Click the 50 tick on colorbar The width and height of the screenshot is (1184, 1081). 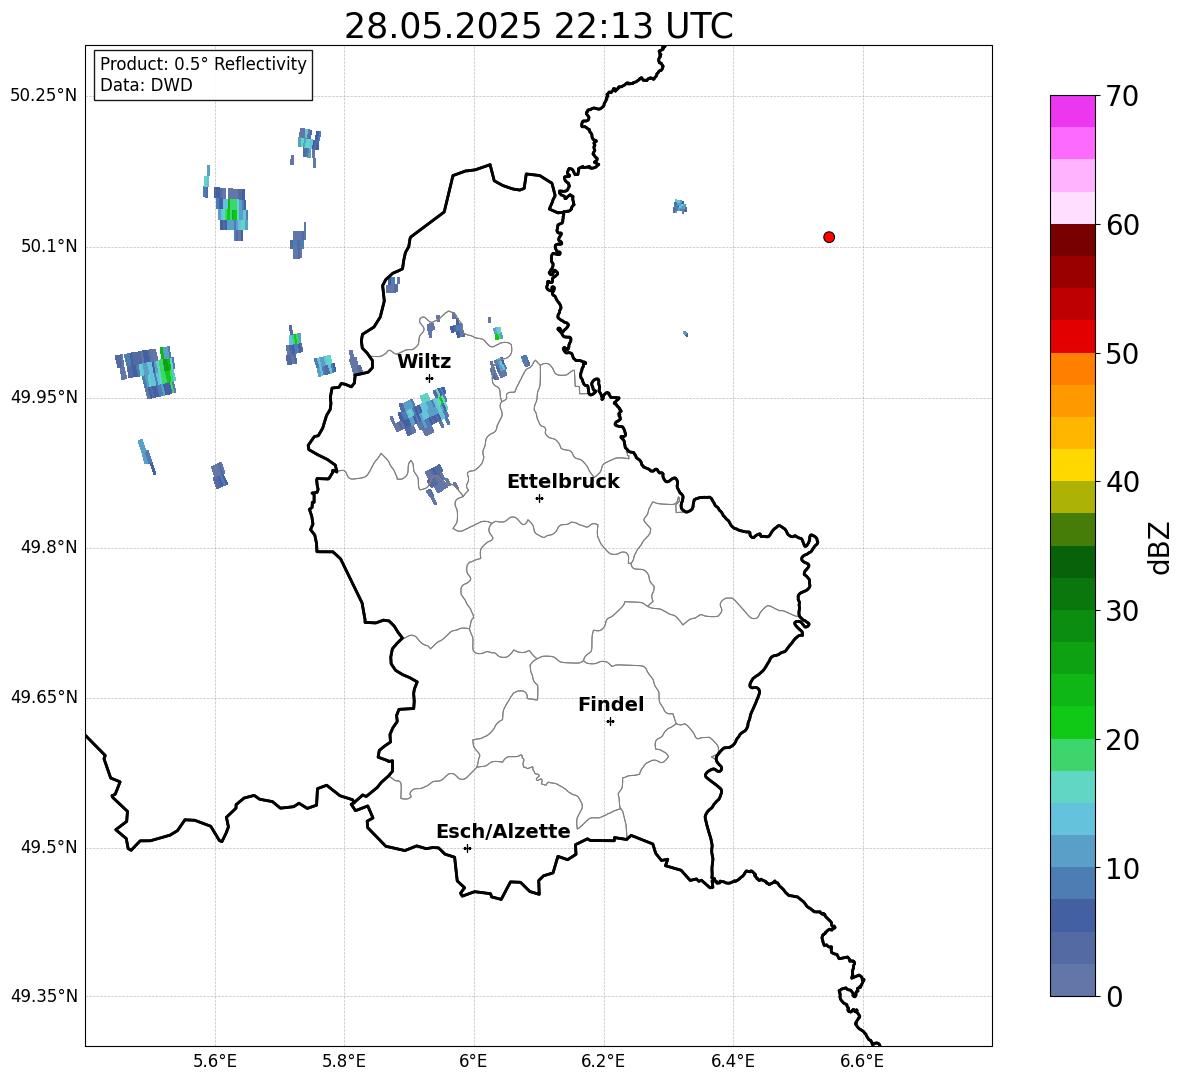(1122, 353)
